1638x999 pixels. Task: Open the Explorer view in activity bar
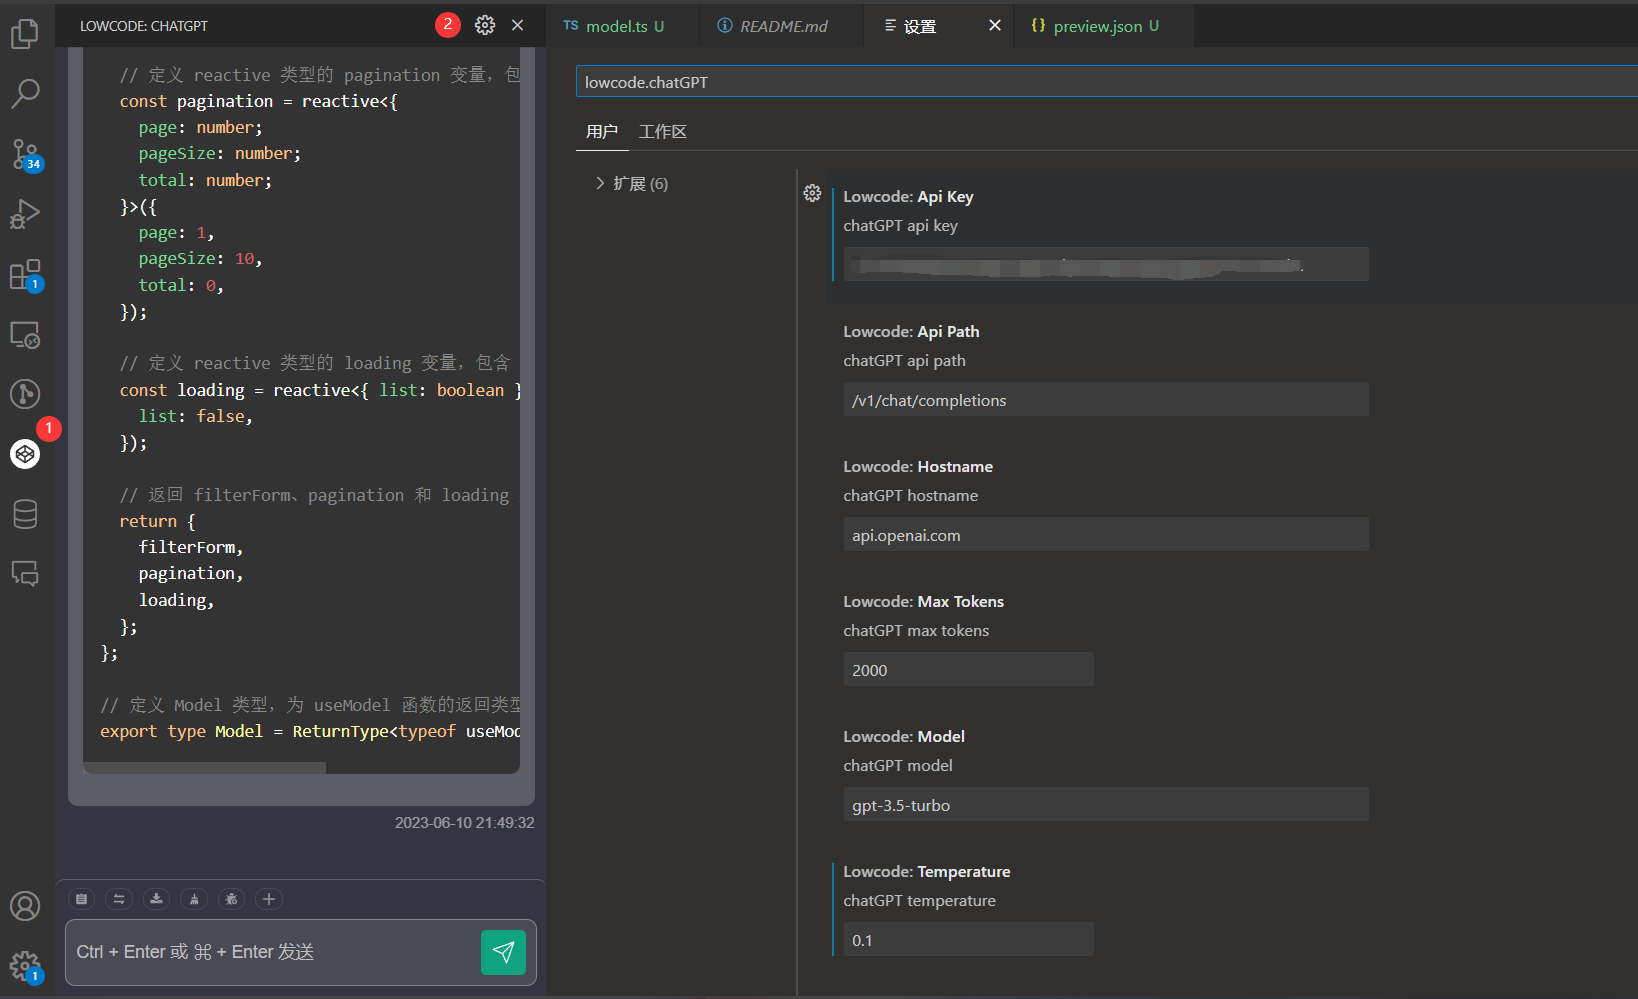point(25,34)
